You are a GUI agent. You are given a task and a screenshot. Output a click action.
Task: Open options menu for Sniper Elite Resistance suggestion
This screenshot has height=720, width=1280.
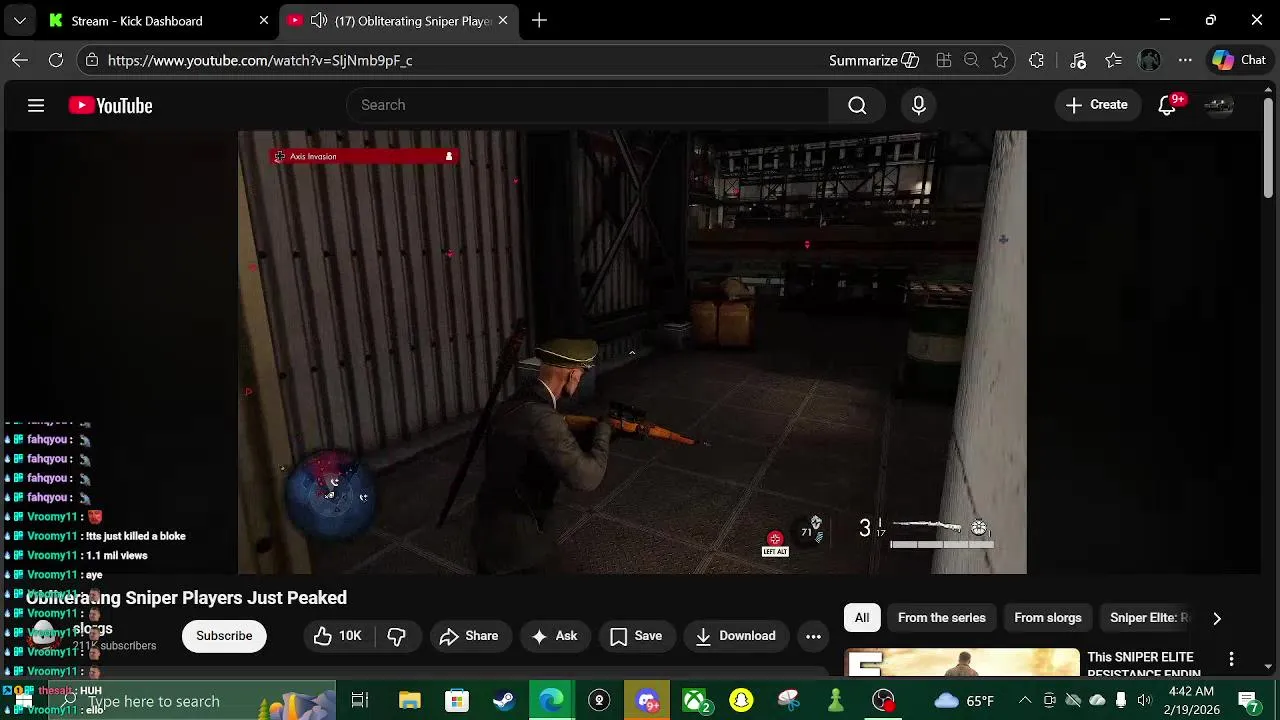click(1231, 659)
